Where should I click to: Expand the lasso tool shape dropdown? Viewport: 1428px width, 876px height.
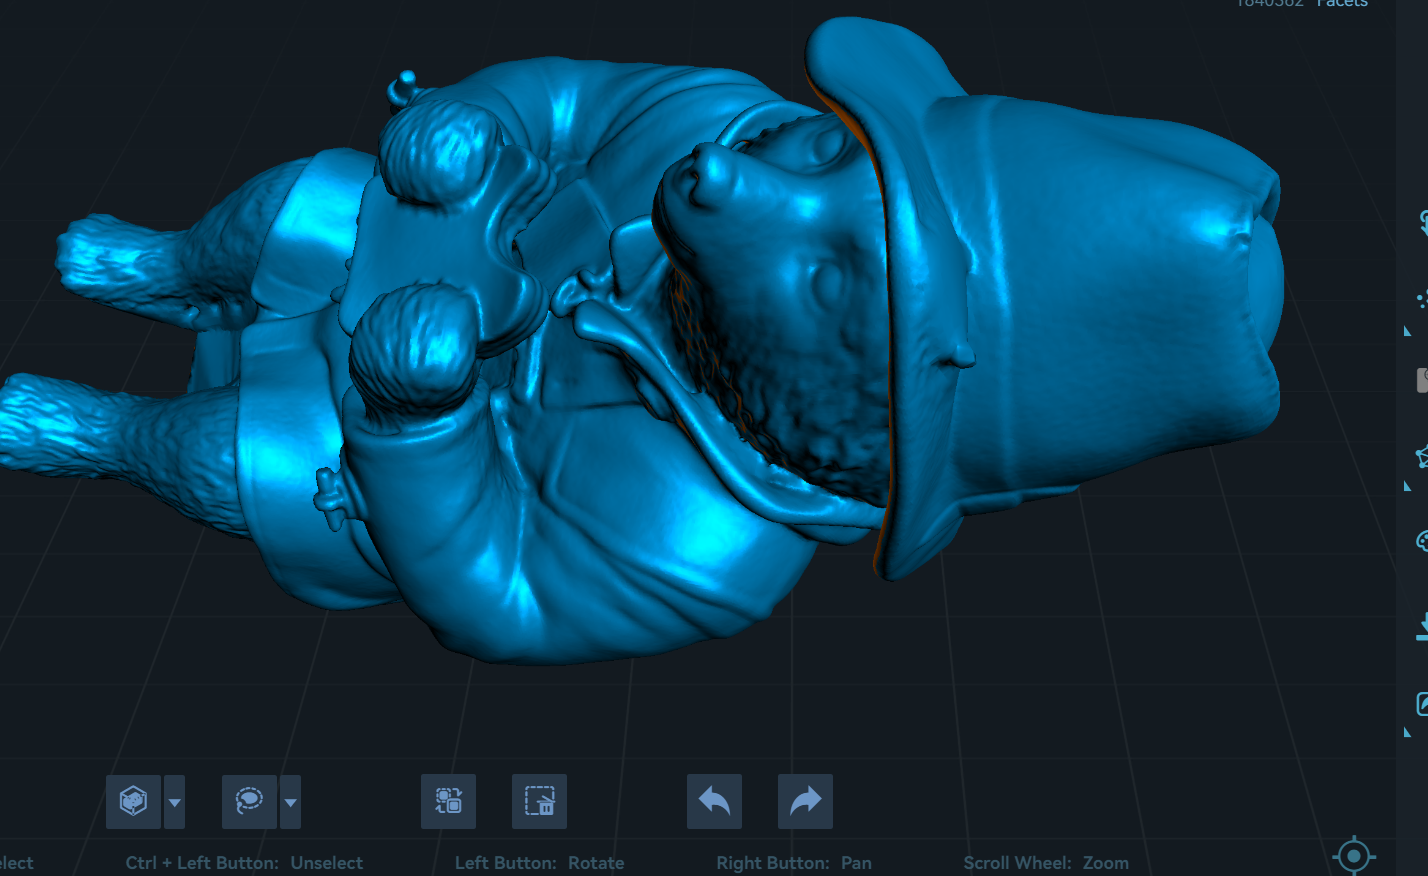pyautogui.click(x=290, y=802)
